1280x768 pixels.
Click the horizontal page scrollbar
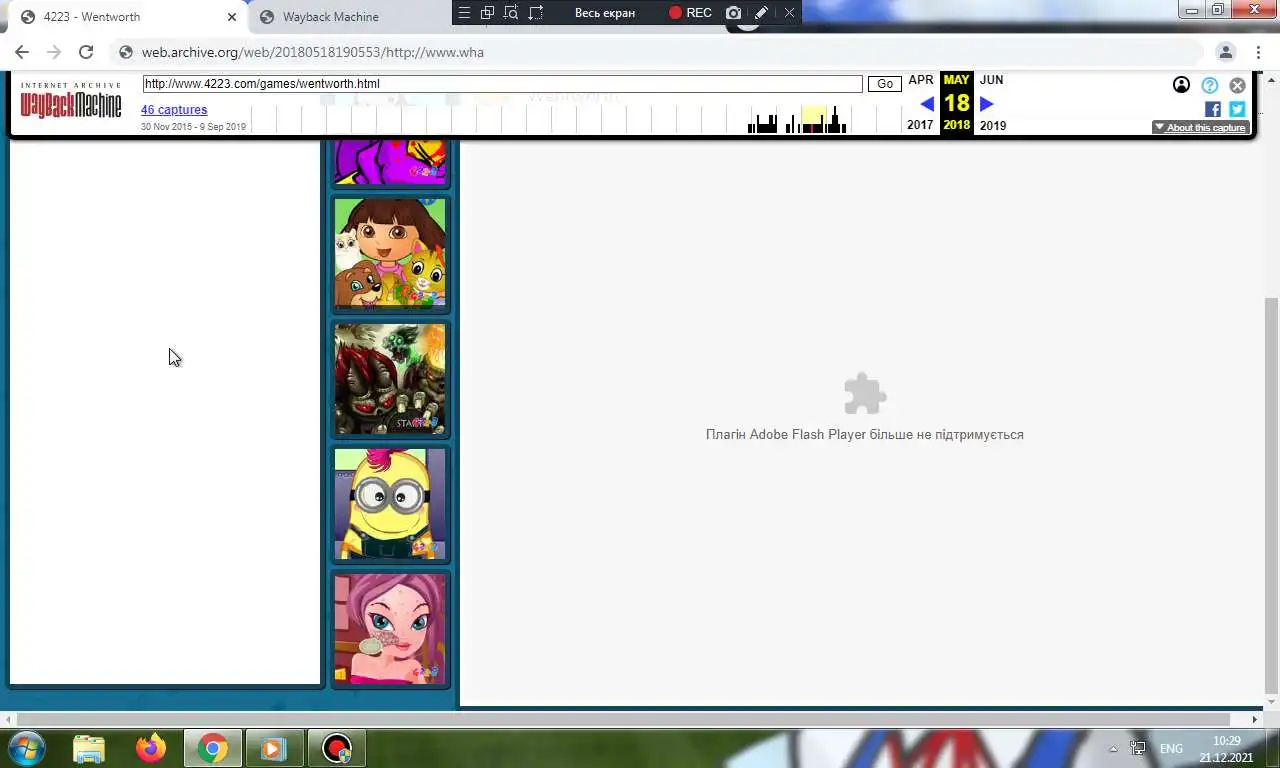pos(622,719)
